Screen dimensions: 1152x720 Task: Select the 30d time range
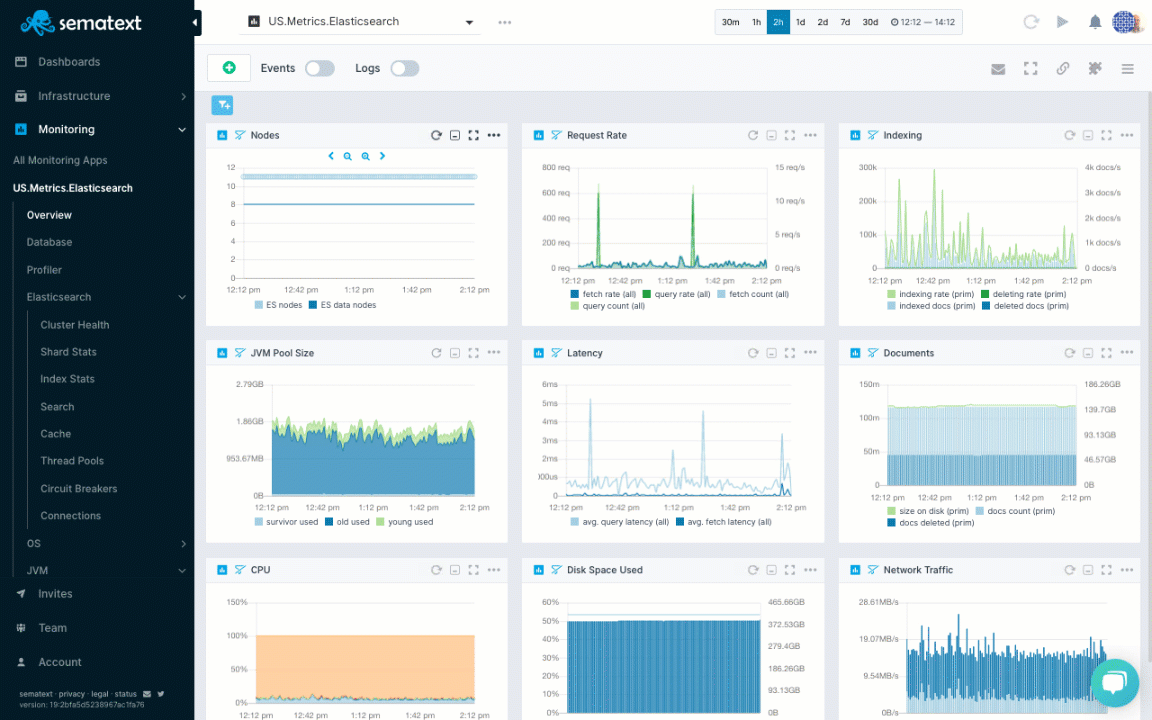point(870,22)
